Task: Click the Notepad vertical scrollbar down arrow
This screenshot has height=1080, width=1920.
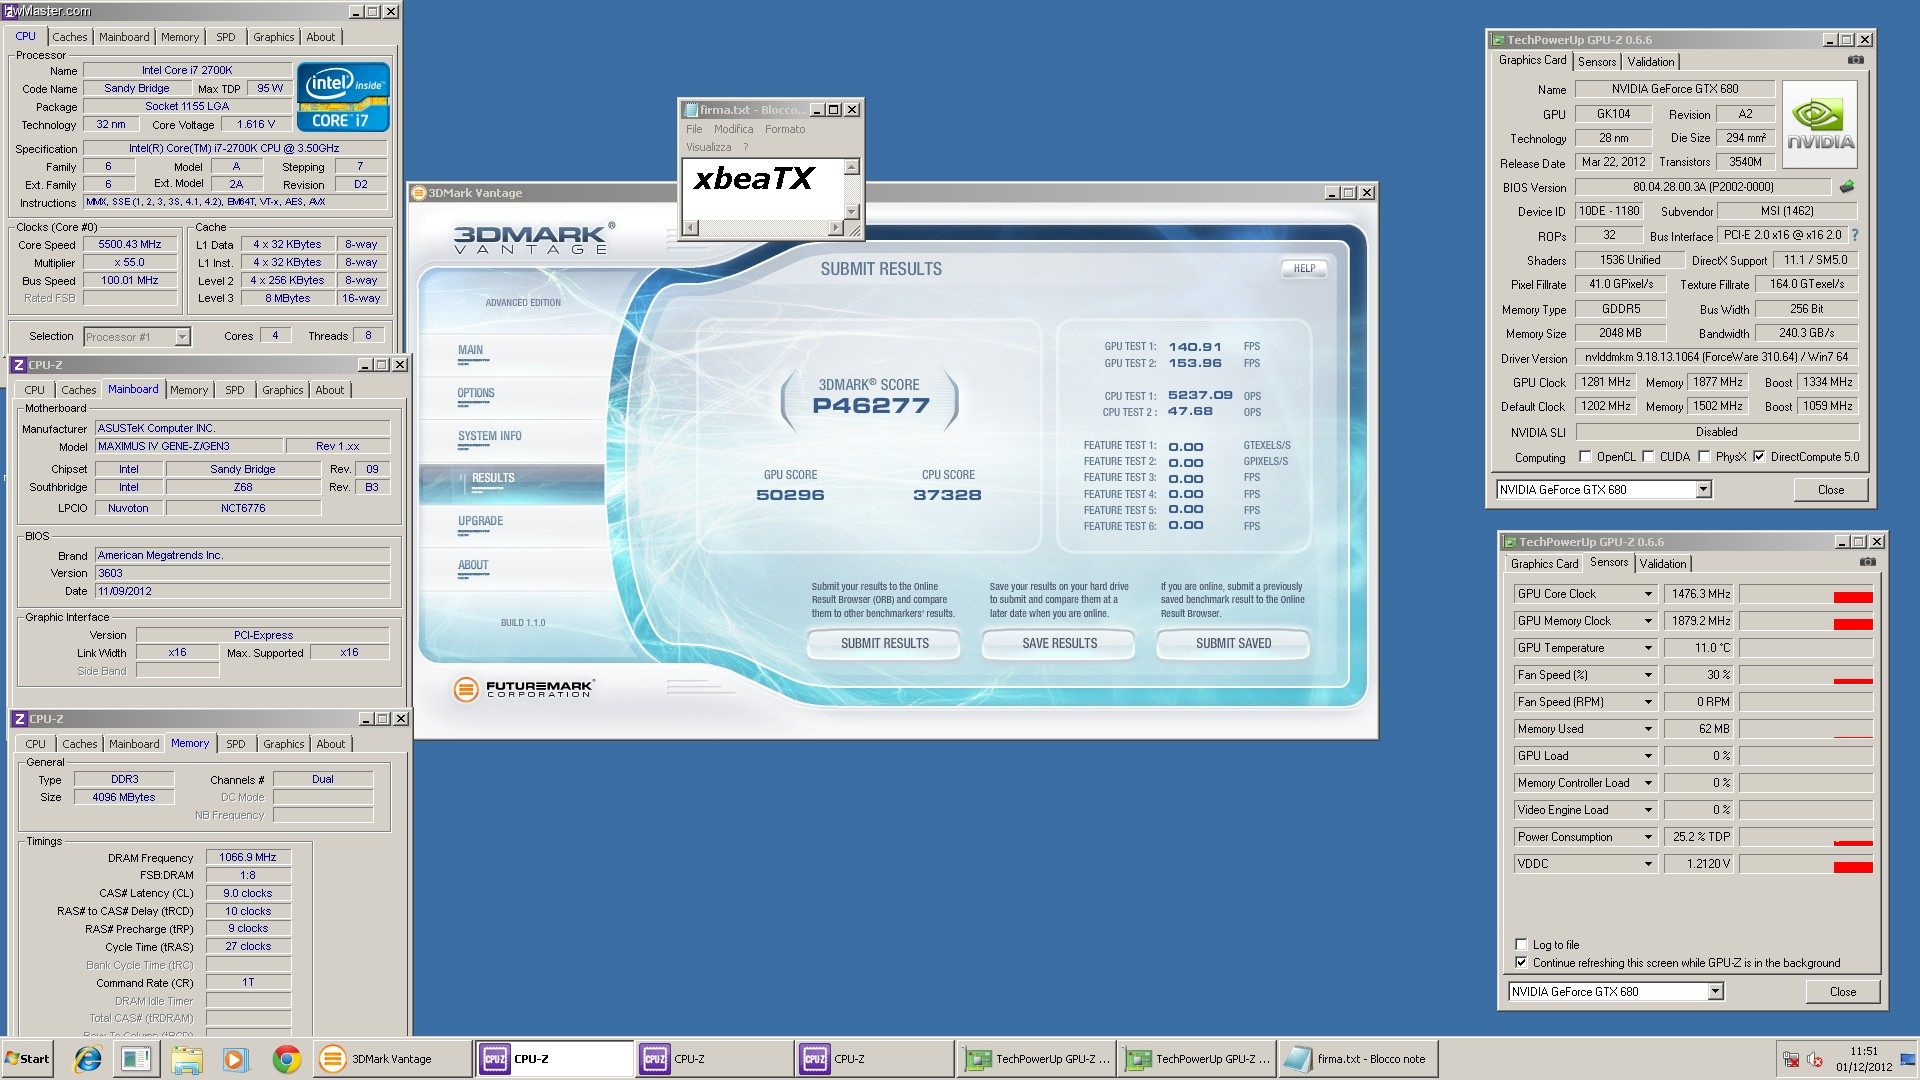Action: point(852,212)
